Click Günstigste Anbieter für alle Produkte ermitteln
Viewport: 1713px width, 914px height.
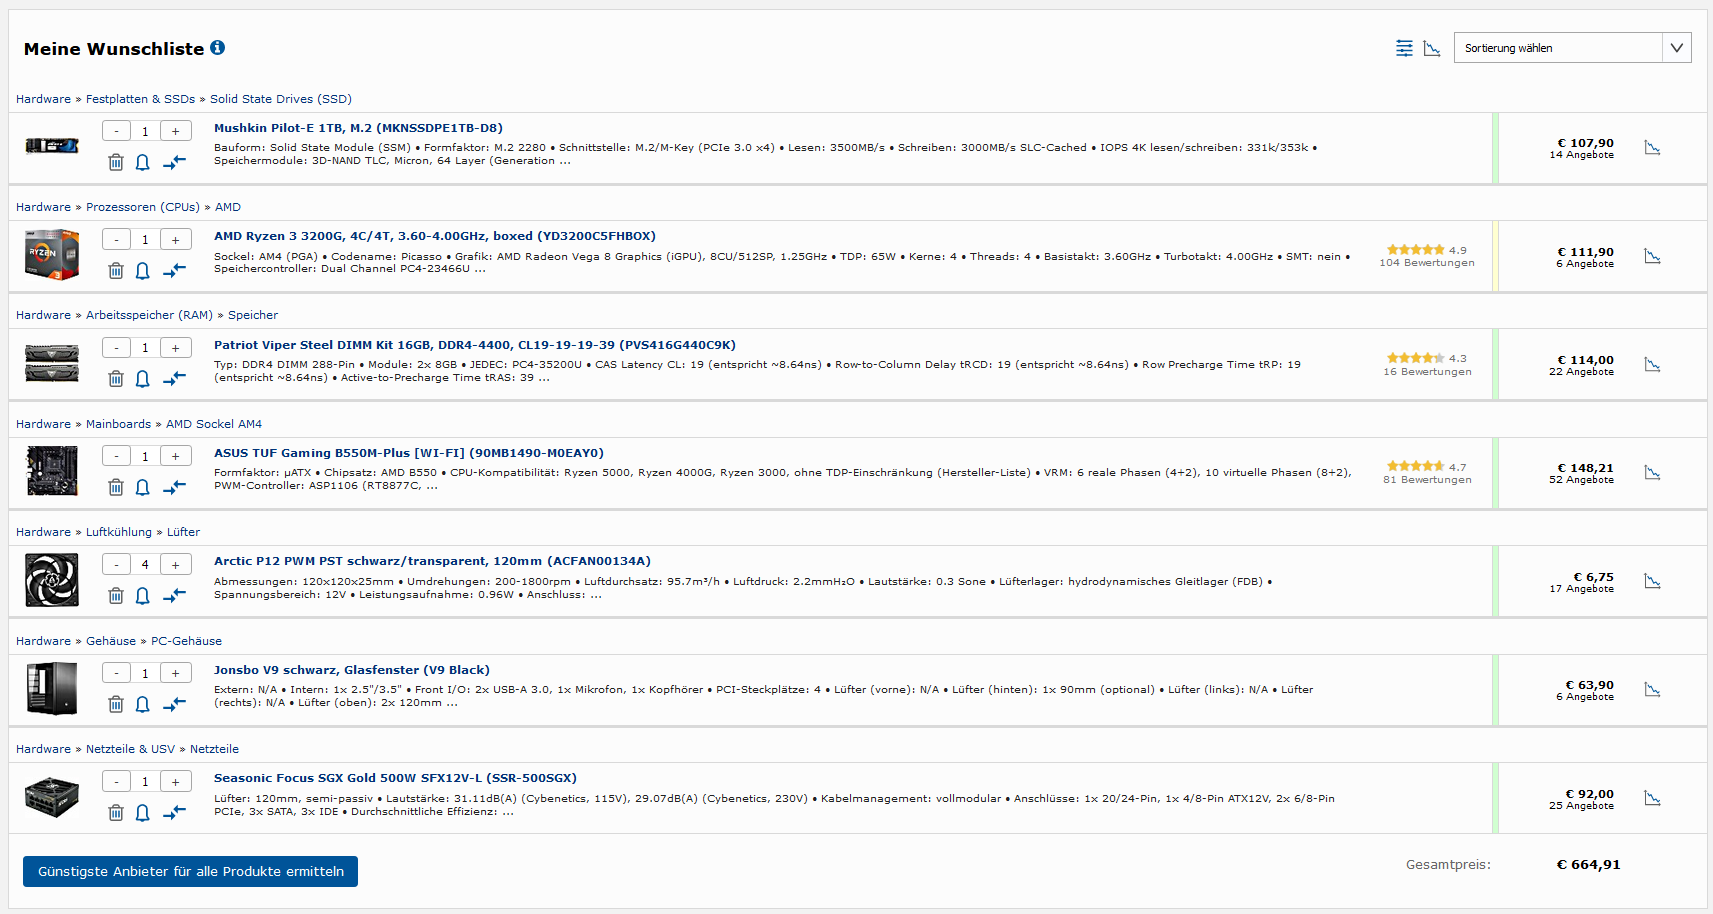pos(190,871)
